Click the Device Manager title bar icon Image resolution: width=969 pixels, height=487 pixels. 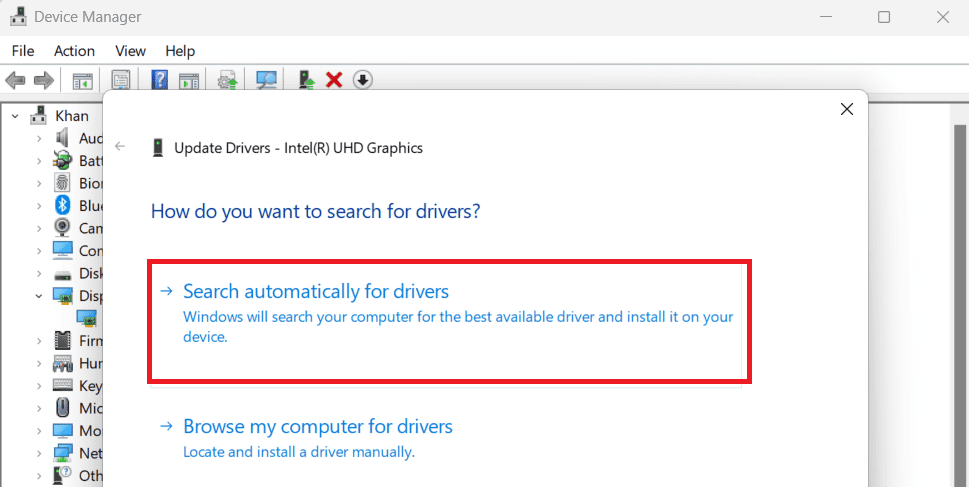(19, 17)
